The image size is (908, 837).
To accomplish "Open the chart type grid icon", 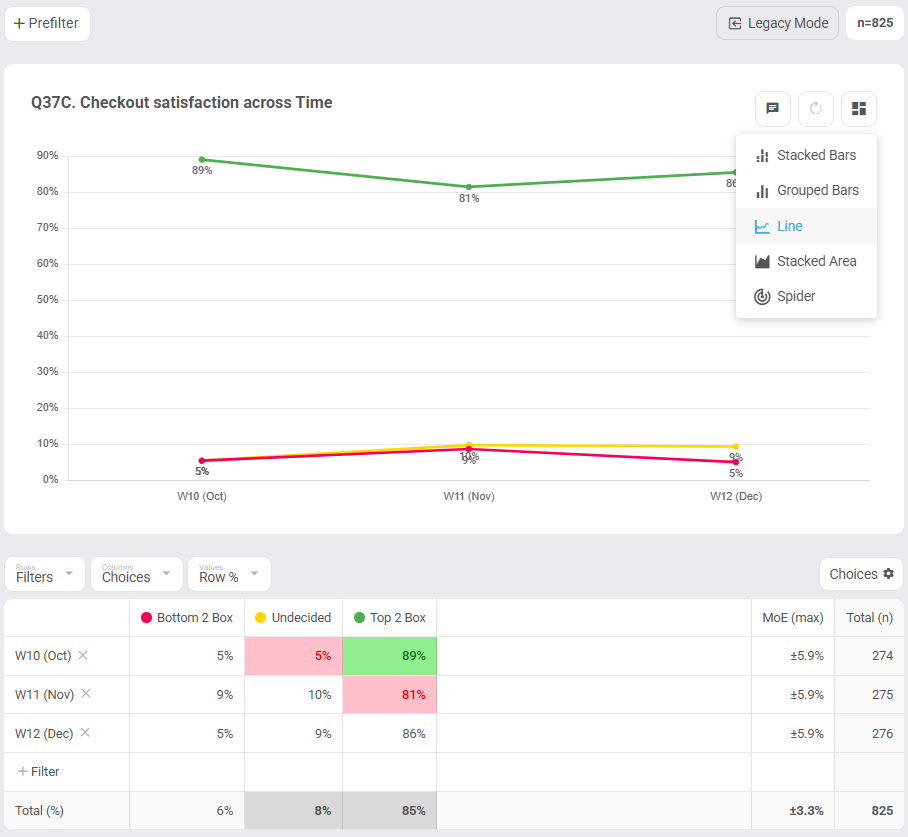I will click(859, 108).
